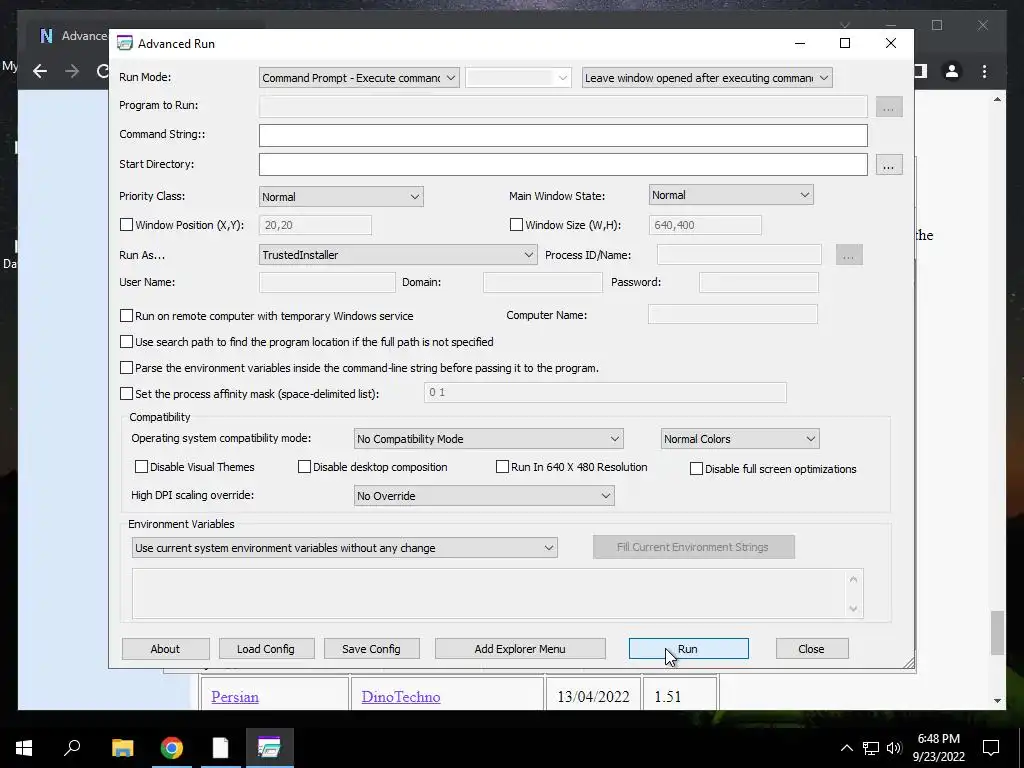Open taskbar Search magnifier
Image resolution: width=1024 pixels, height=768 pixels.
(72, 748)
